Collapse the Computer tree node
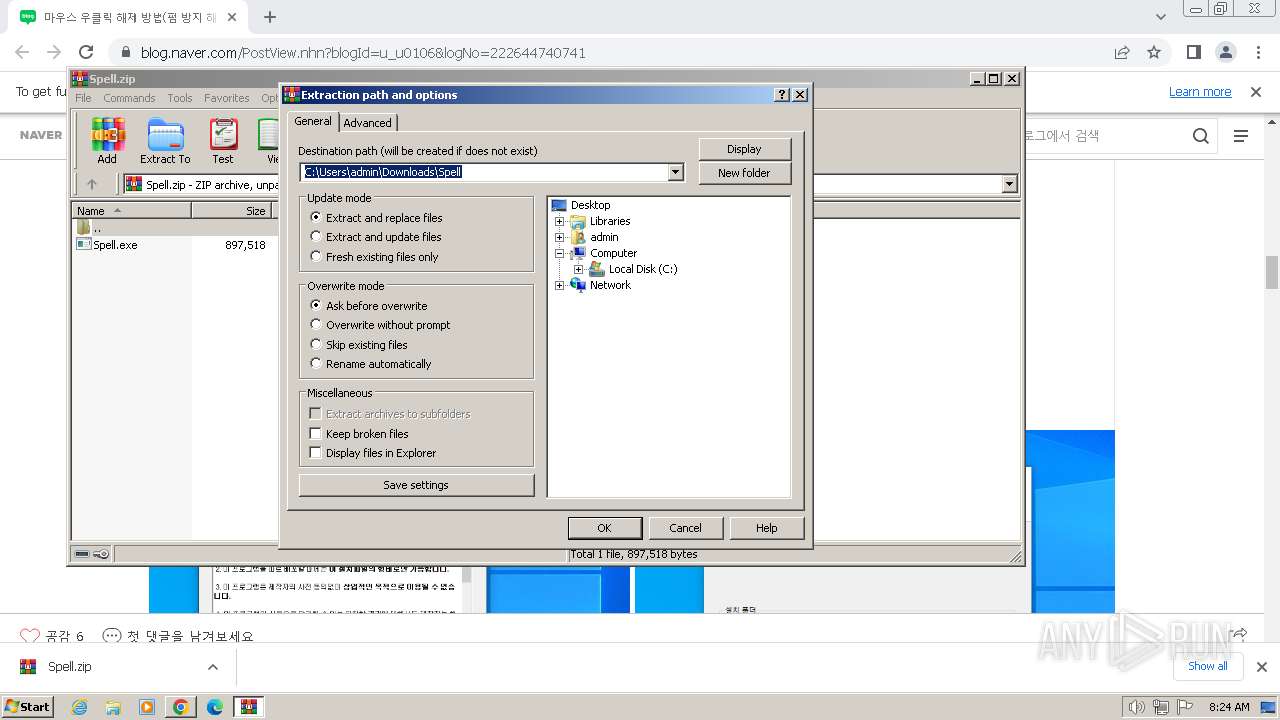 point(560,253)
